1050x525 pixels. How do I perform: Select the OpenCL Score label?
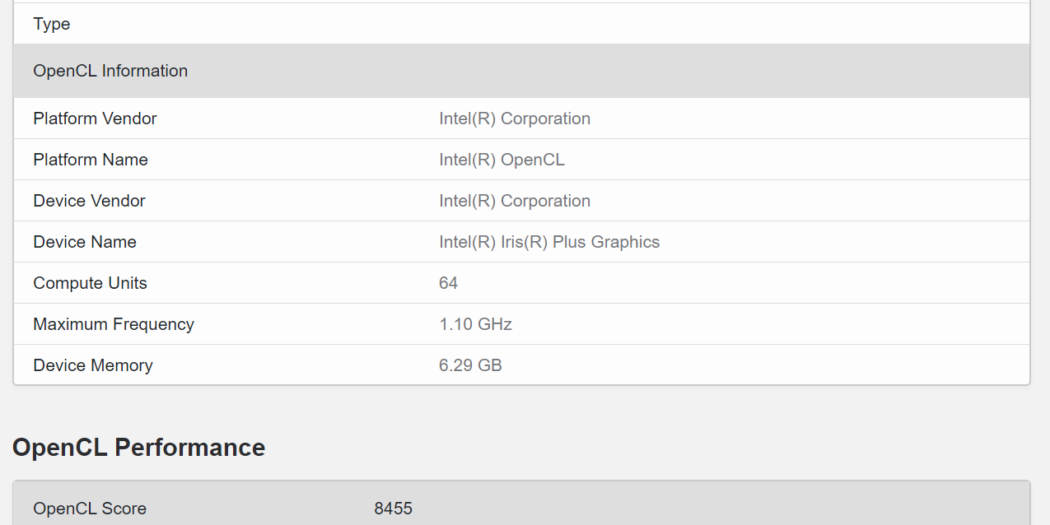(x=90, y=509)
